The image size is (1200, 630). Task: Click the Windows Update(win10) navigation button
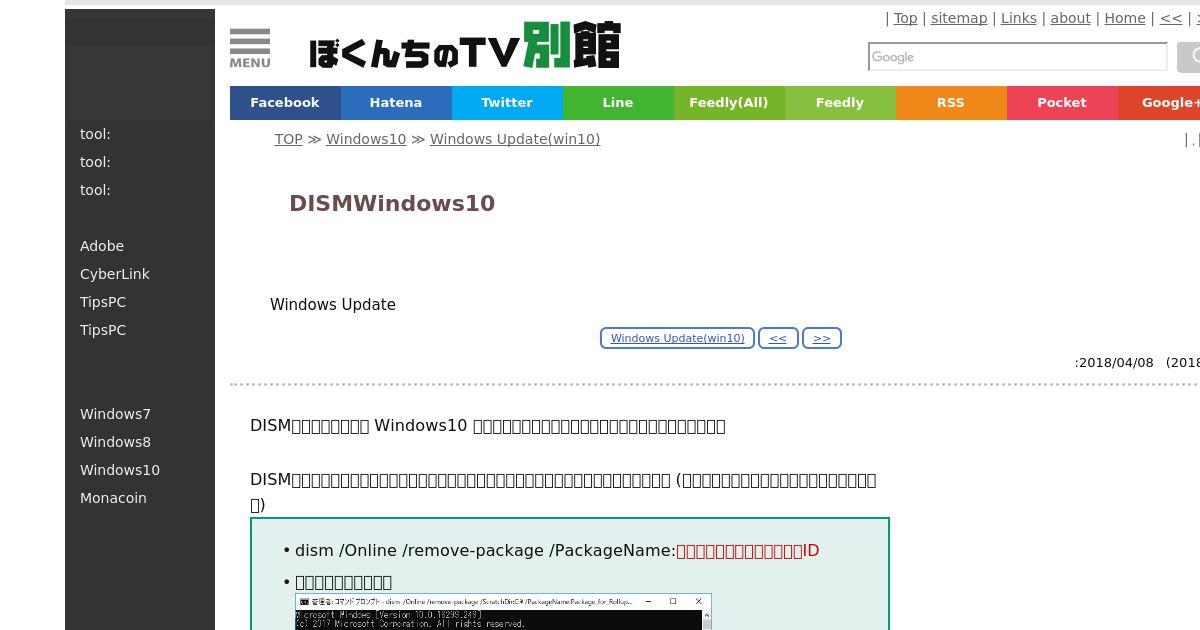tap(677, 338)
